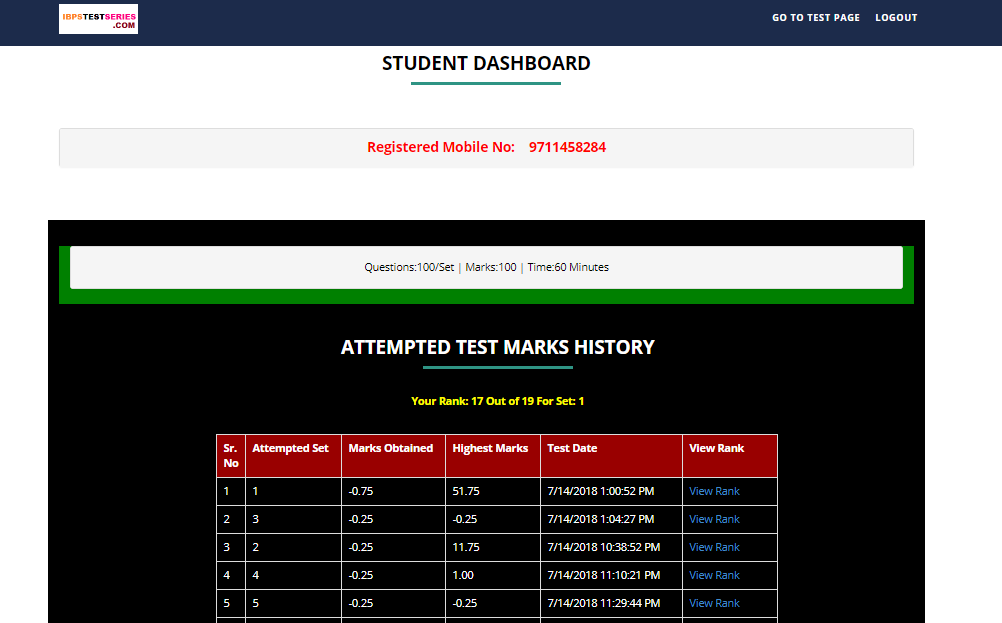
Task: Open View Rank link for Sr. No 2
Action: tap(714, 519)
